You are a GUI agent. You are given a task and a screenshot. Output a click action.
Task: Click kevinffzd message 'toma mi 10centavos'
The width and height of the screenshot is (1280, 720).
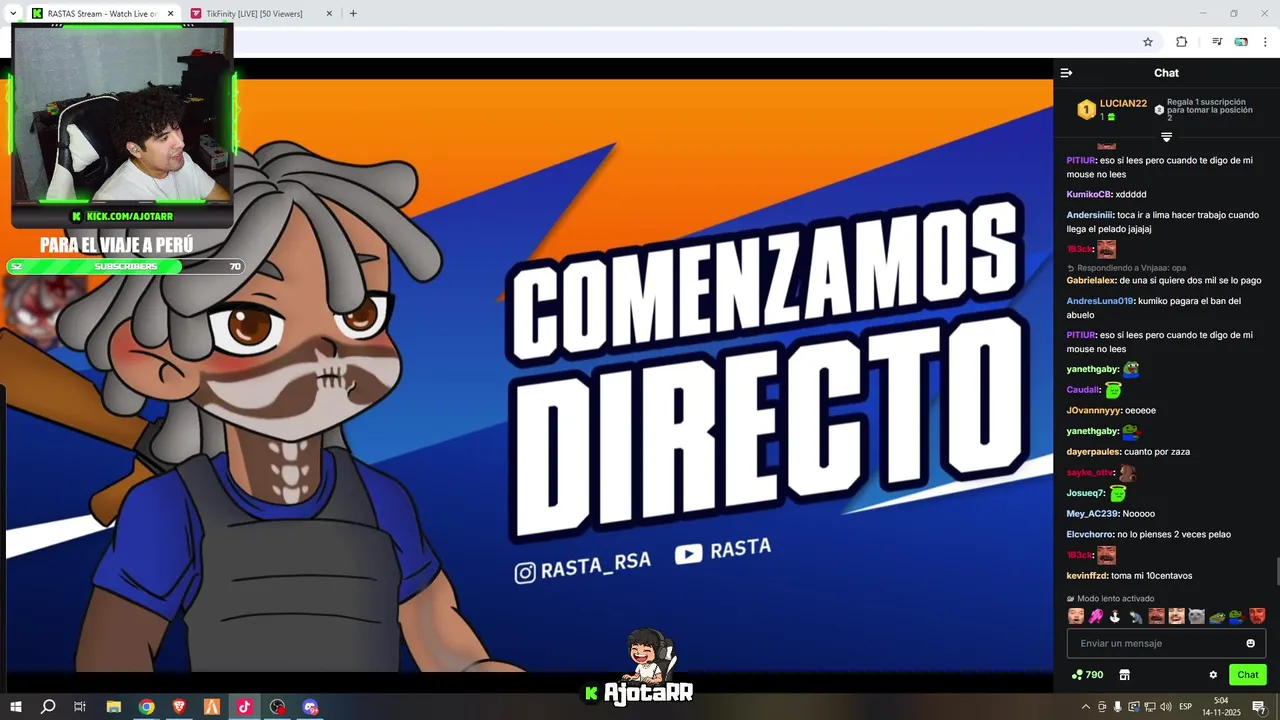[1151, 576]
